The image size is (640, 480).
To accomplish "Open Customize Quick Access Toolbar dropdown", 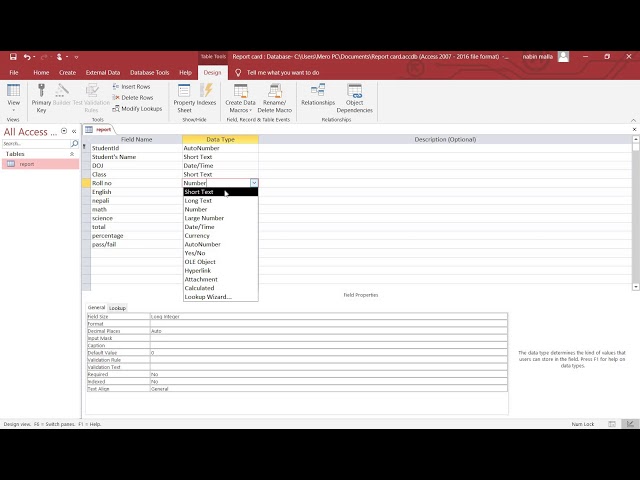I will [x=76, y=57].
